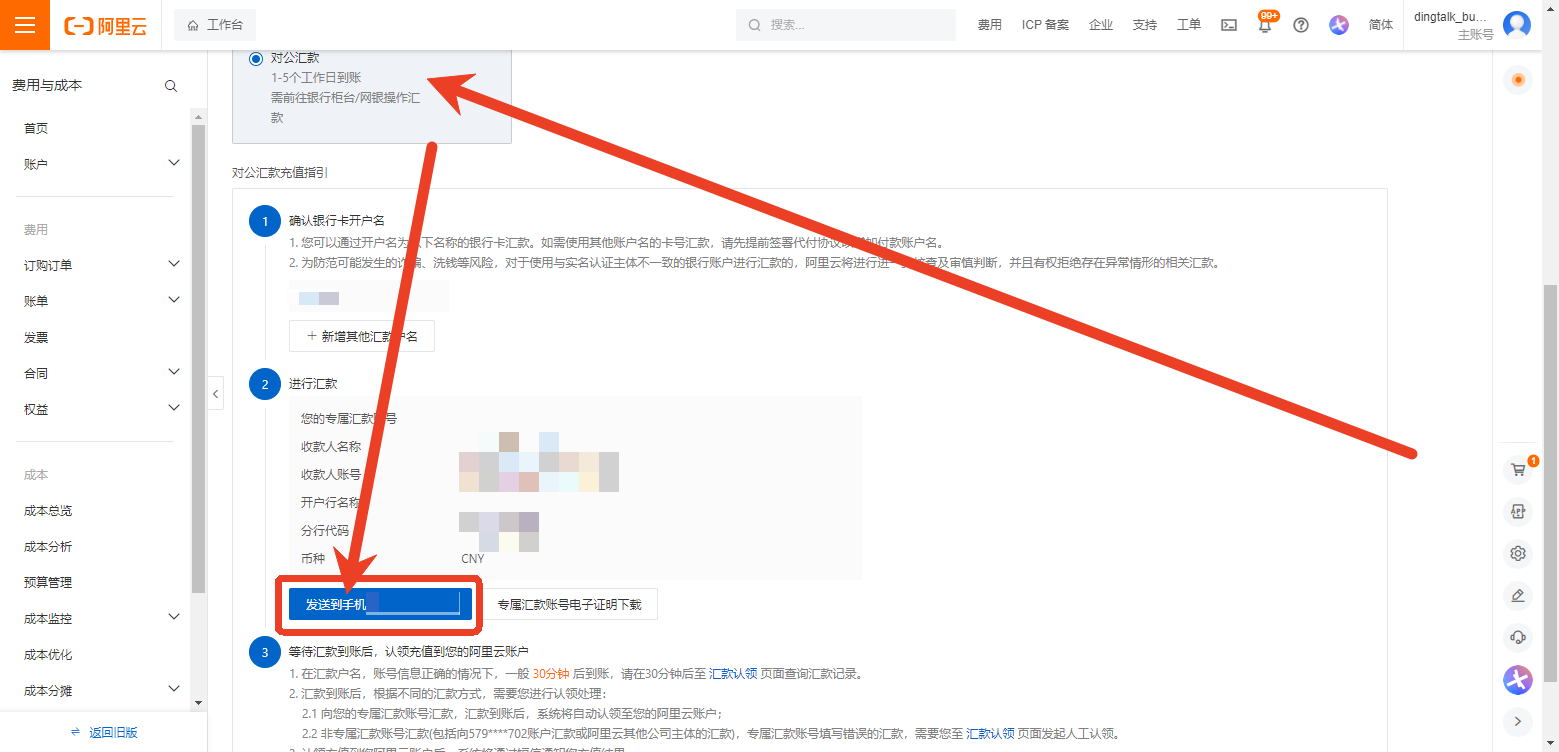Open the AI assistant icon in top bar

point(1339,25)
